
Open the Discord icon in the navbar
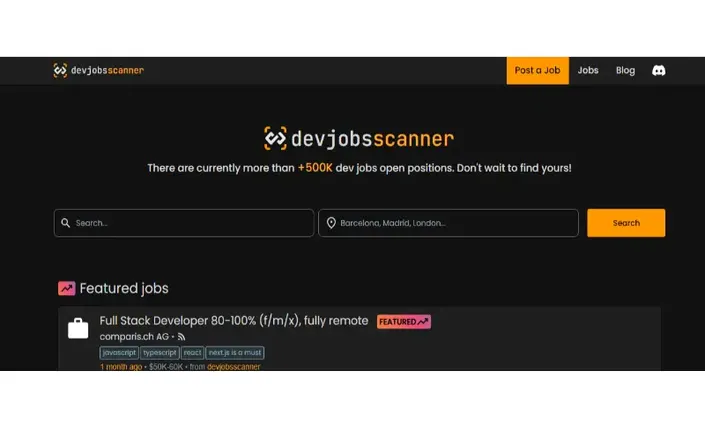coord(659,71)
